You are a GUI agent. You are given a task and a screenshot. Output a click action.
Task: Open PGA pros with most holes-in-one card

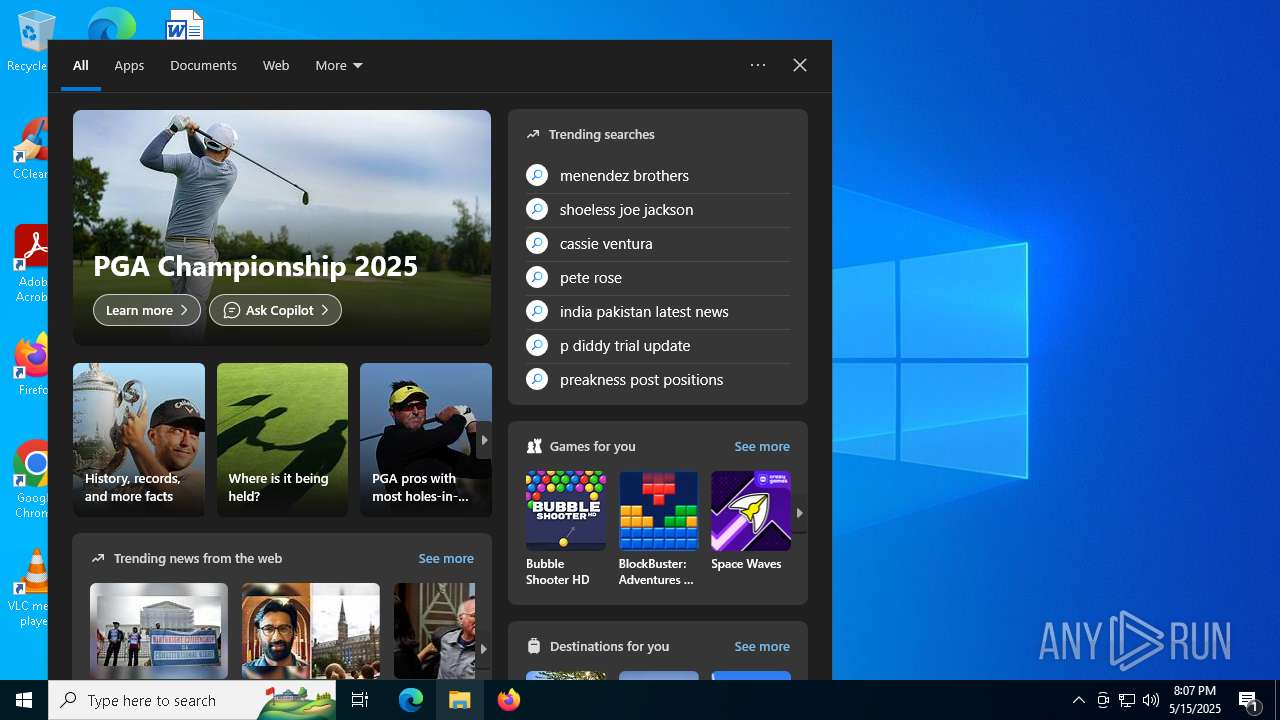click(426, 440)
